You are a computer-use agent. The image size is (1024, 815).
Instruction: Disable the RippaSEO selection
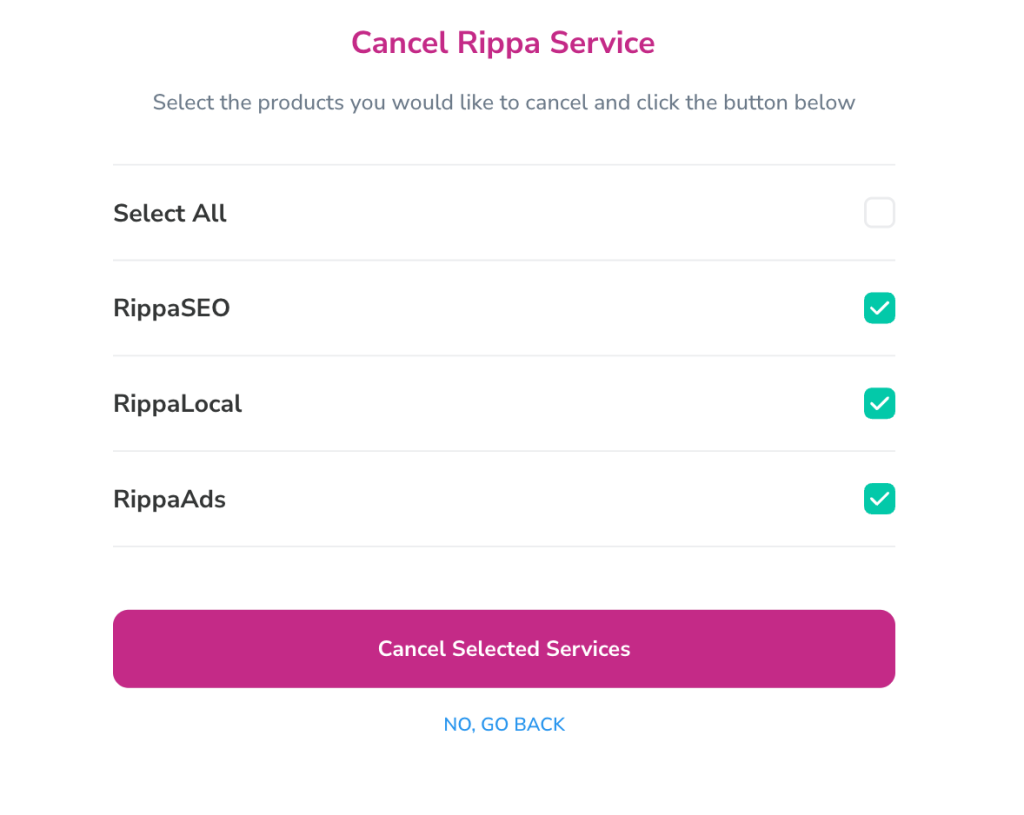tap(879, 308)
